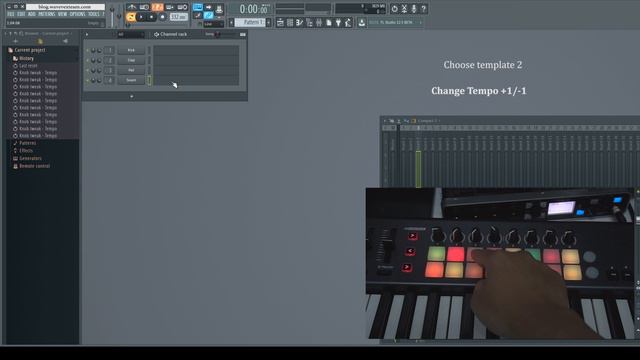The image size is (640, 360).
Task: Expand the Generators tree item
Action: 30,158
